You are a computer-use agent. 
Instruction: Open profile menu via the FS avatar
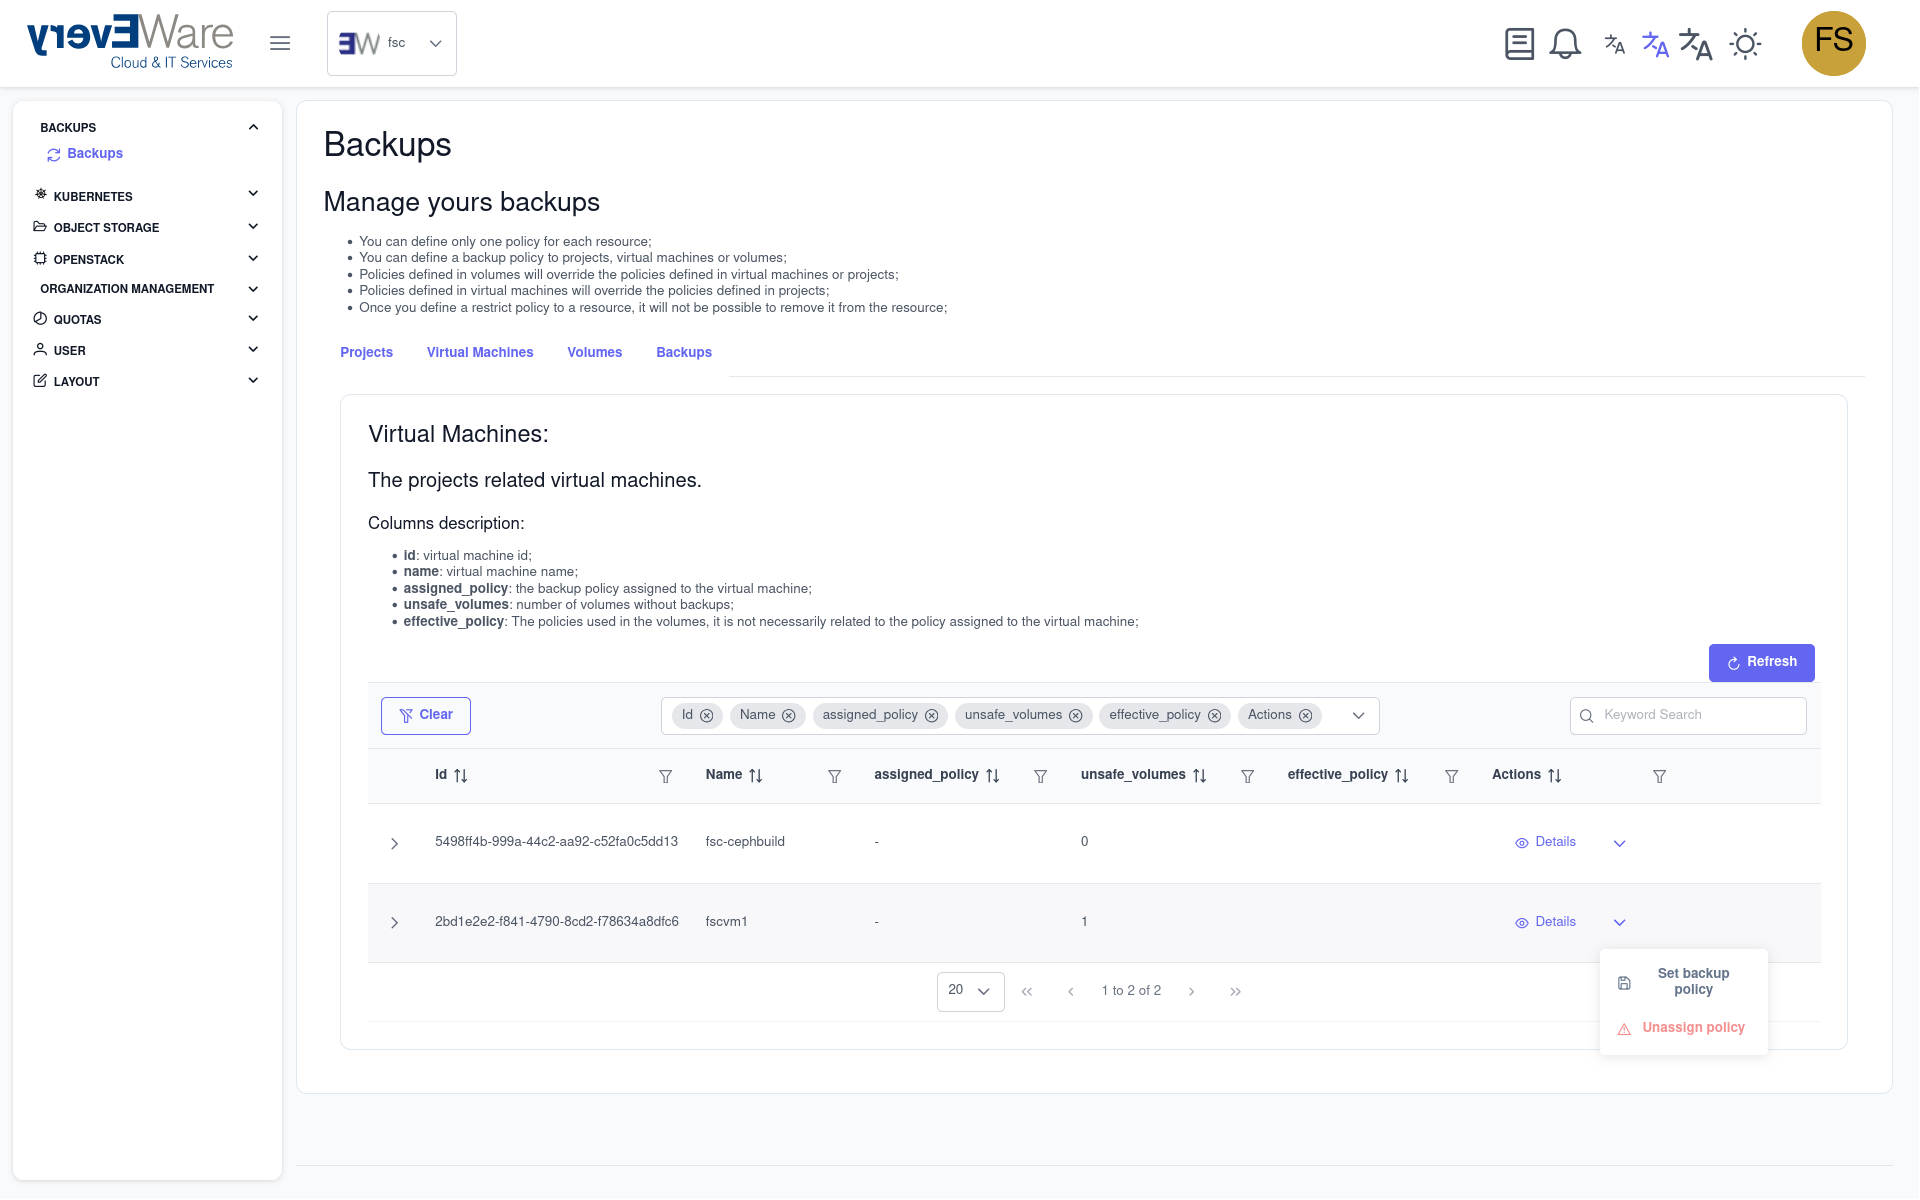point(1834,43)
